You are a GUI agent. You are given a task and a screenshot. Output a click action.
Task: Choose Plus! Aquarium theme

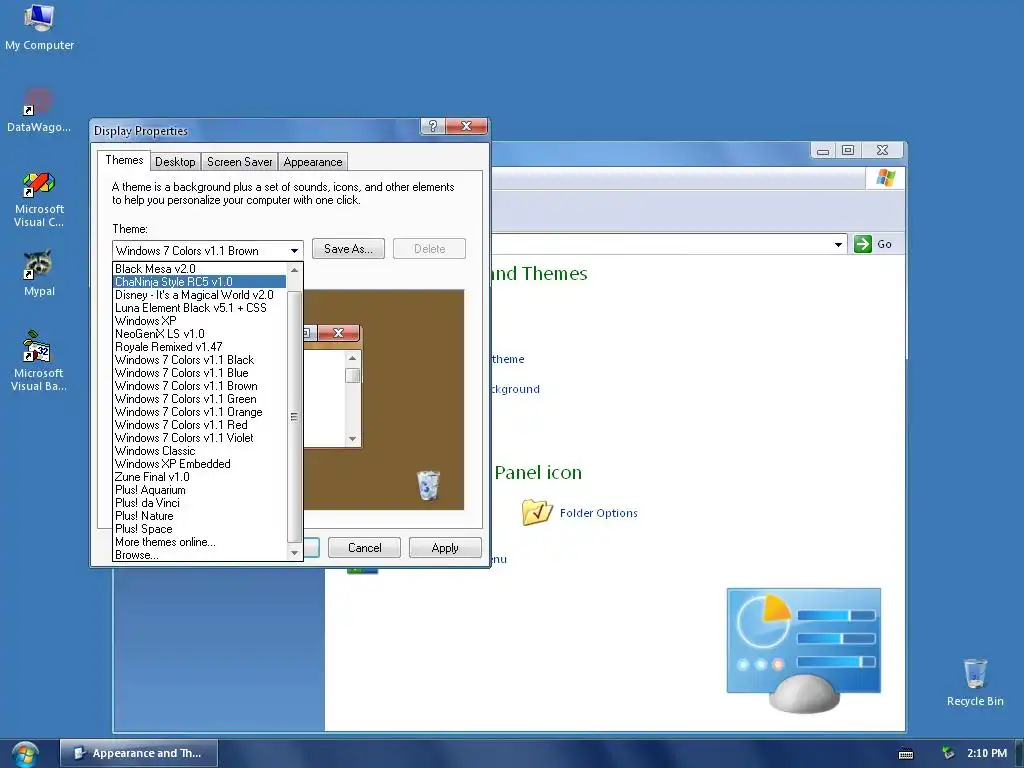(x=199, y=490)
